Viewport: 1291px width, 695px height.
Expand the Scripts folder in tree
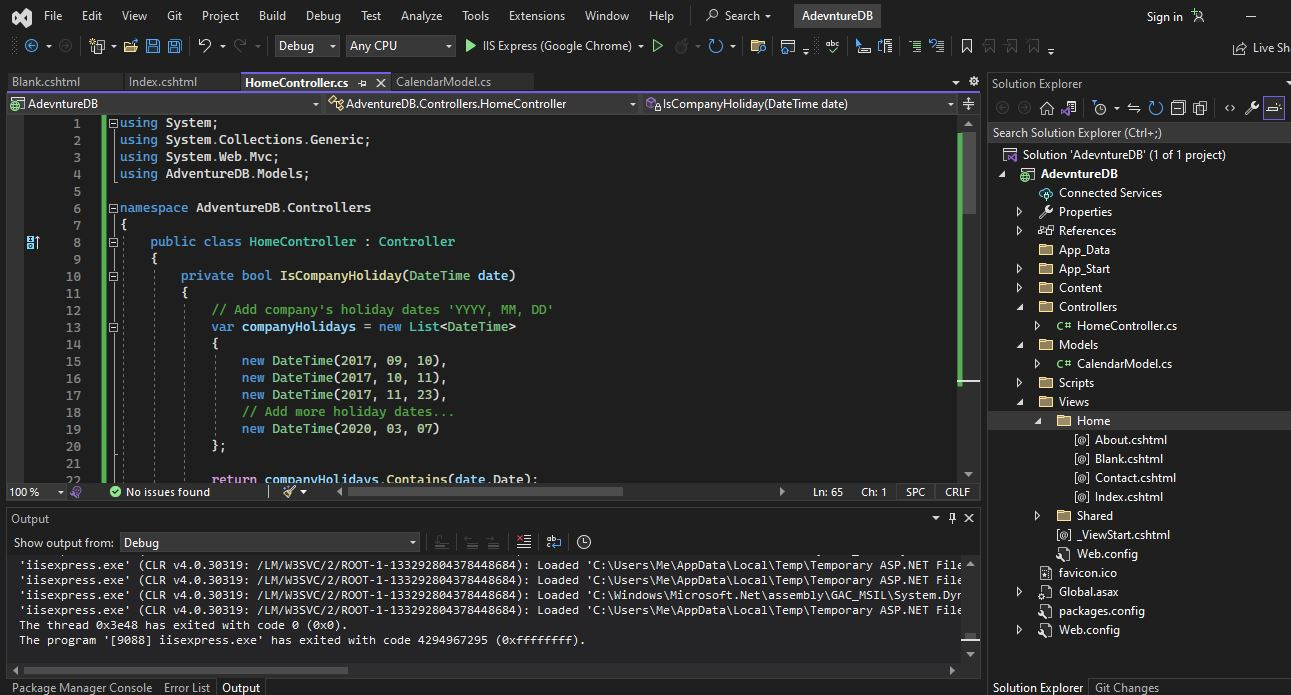(x=1019, y=383)
